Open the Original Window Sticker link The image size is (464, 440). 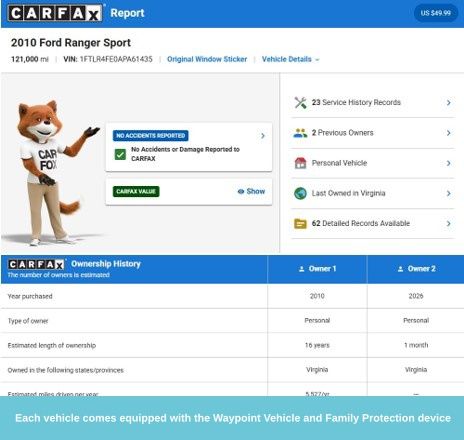(207, 59)
